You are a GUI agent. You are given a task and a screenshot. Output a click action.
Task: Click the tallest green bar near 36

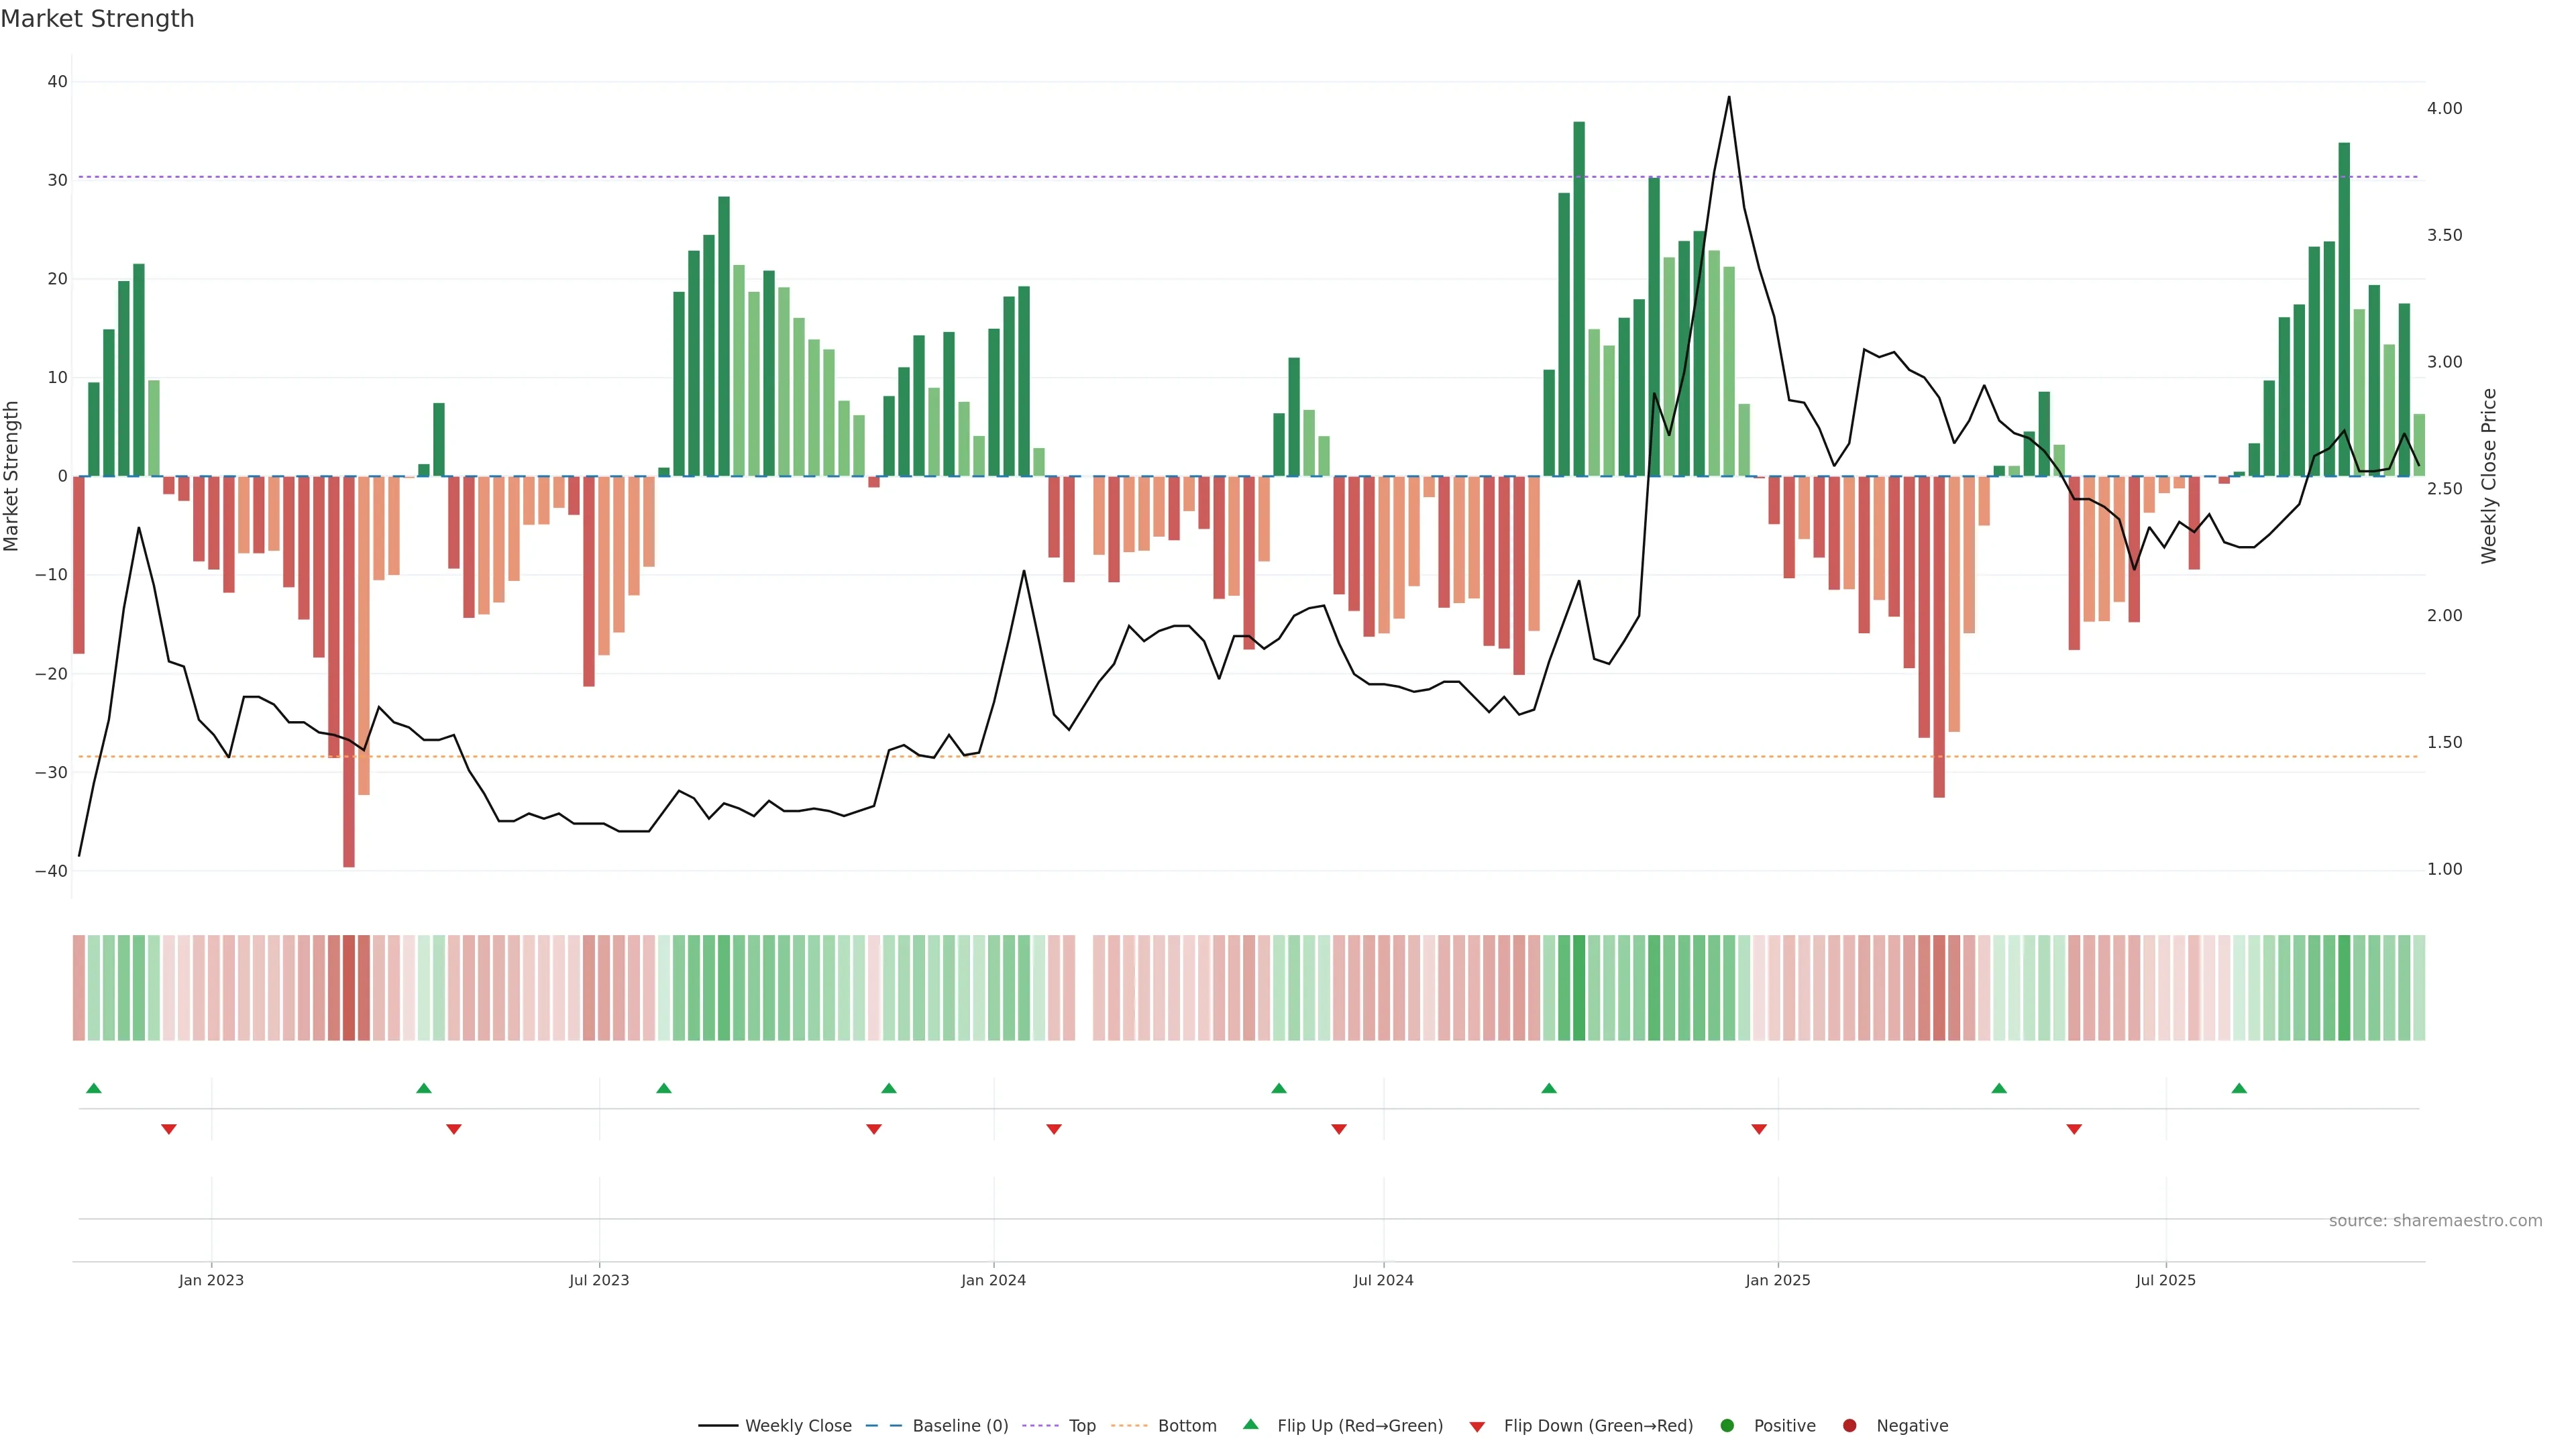1579,300
